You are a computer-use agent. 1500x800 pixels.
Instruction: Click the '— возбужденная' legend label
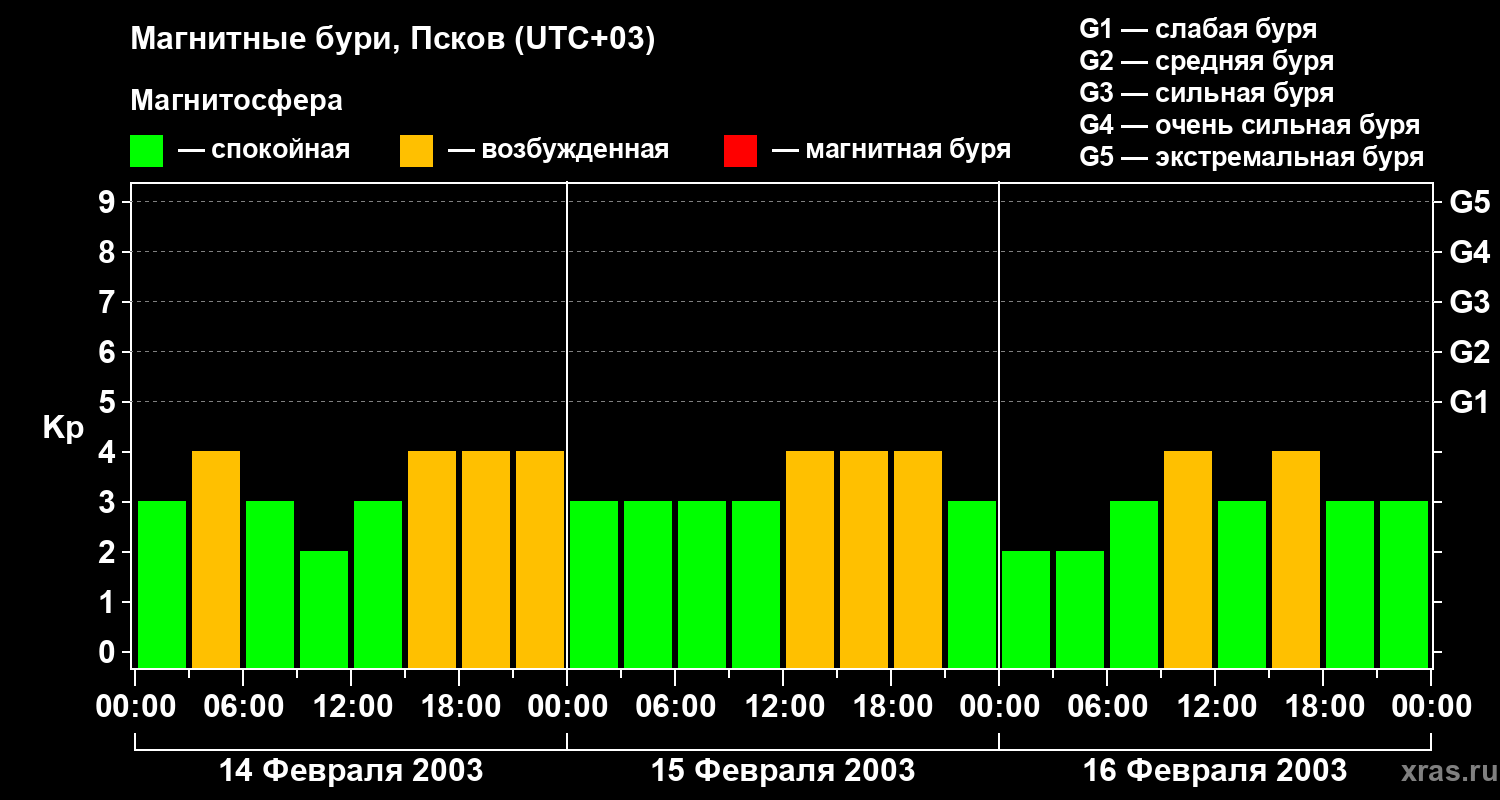[558, 150]
